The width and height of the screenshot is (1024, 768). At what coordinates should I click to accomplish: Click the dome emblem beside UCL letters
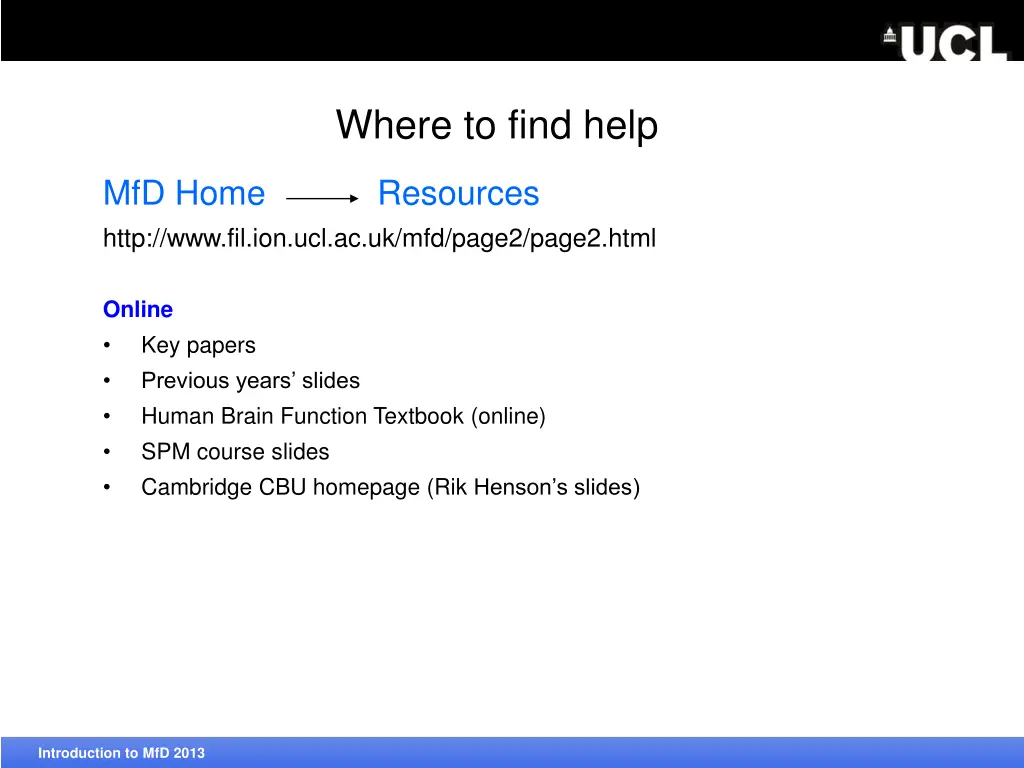pyautogui.click(x=890, y=37)
